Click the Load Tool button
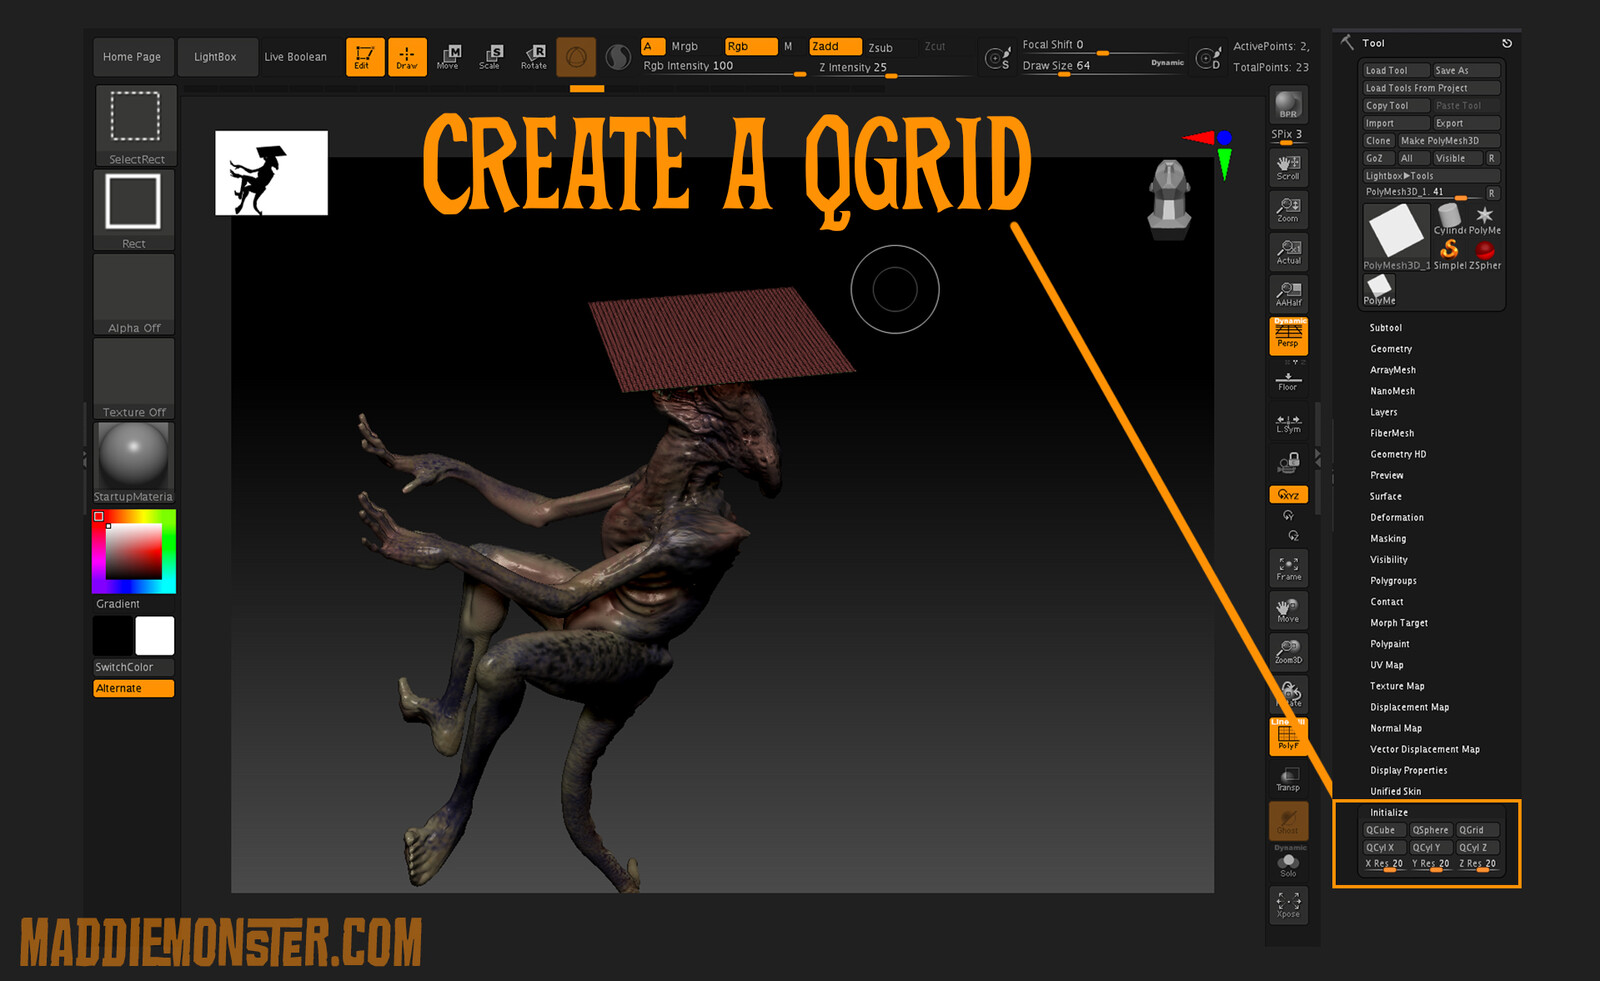The height and width of the screenshot is (981, 1600). 1396,70
